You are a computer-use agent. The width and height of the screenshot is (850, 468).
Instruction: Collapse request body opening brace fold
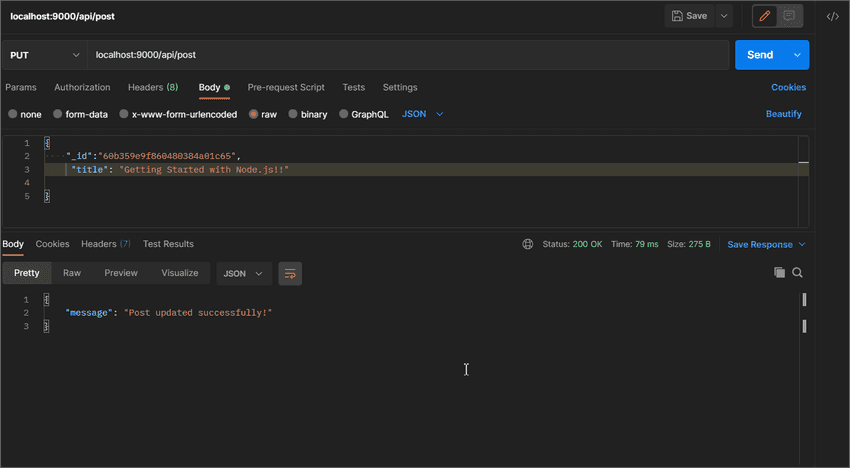click(x=47, y=143)
